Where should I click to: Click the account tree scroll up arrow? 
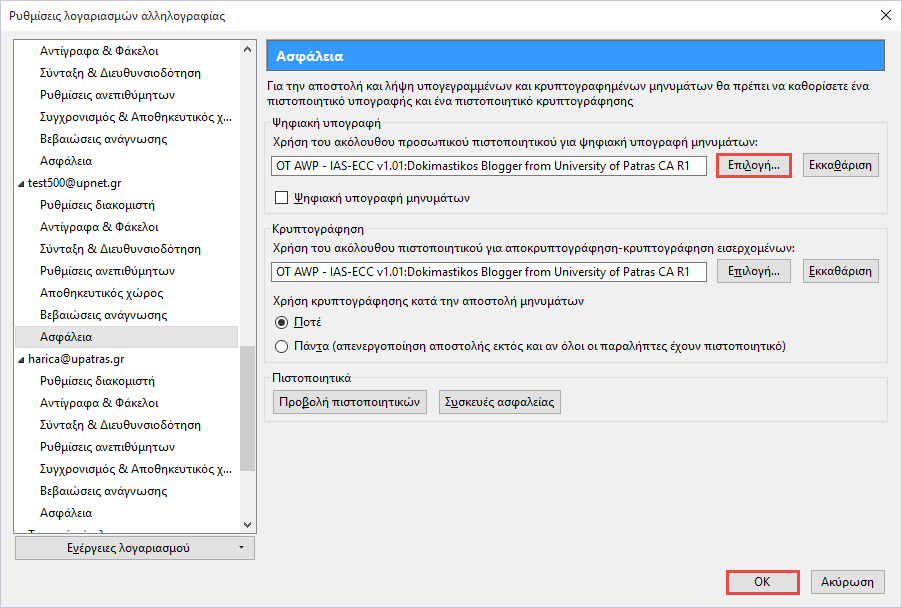[247, 49]
